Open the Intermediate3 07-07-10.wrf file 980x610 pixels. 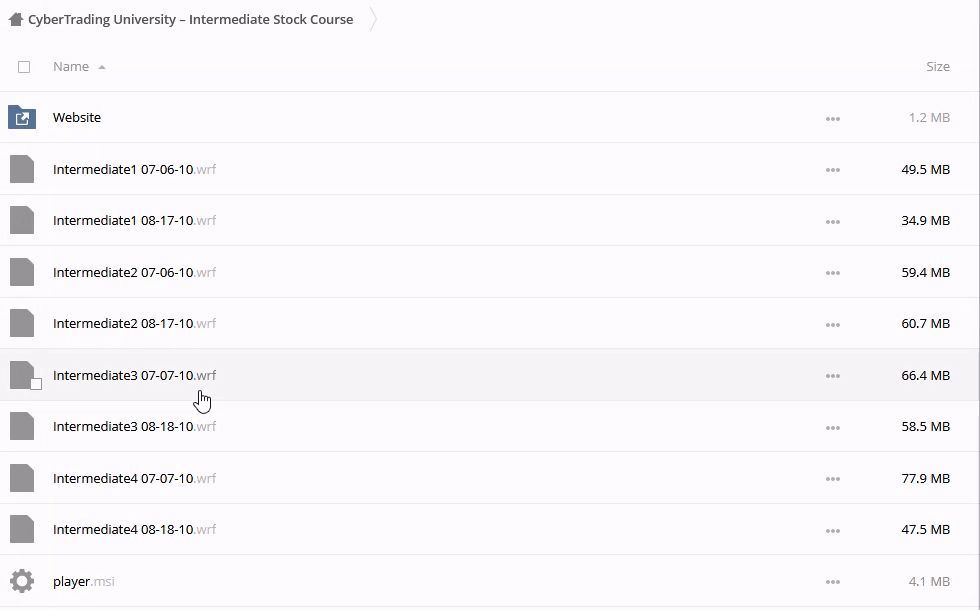coord(123,375)
